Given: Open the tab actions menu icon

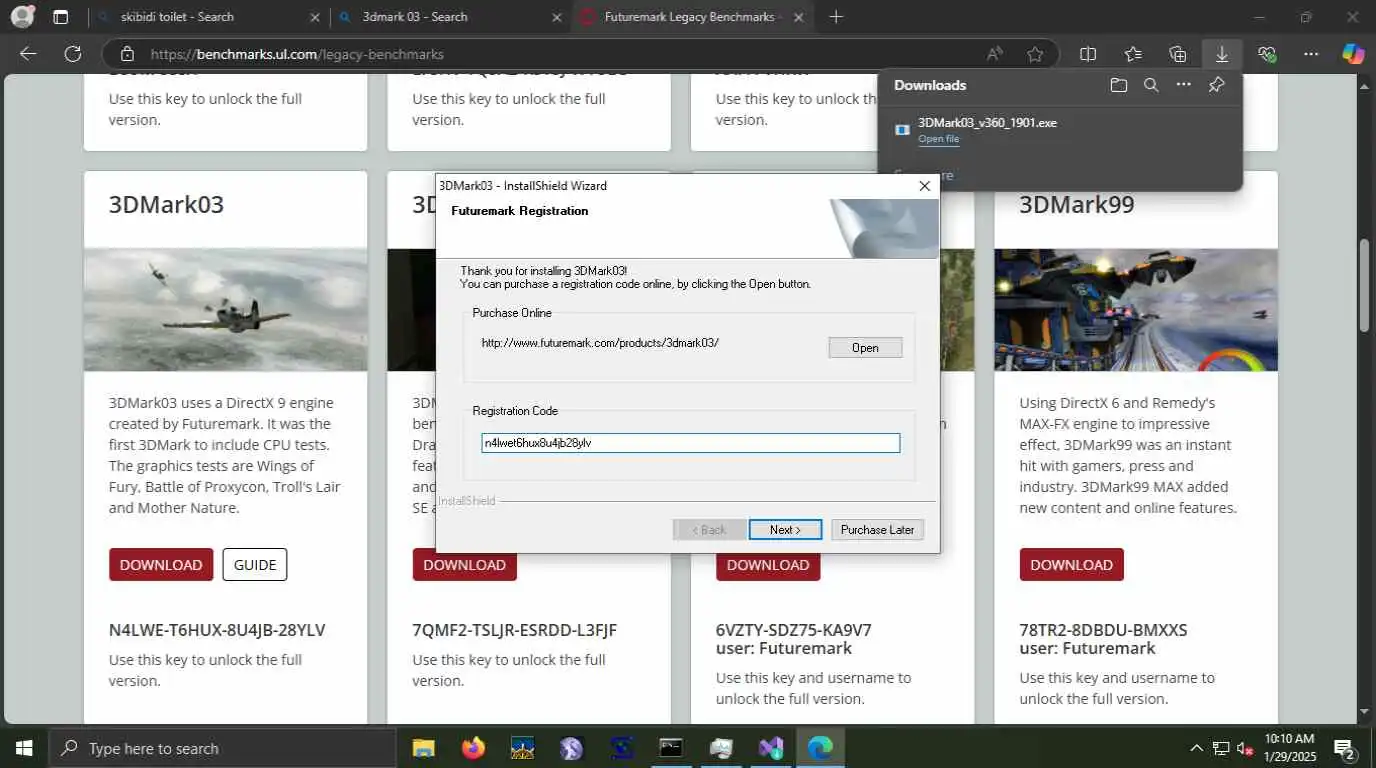Looking at the screenshot, I should [x=61, y=17].
